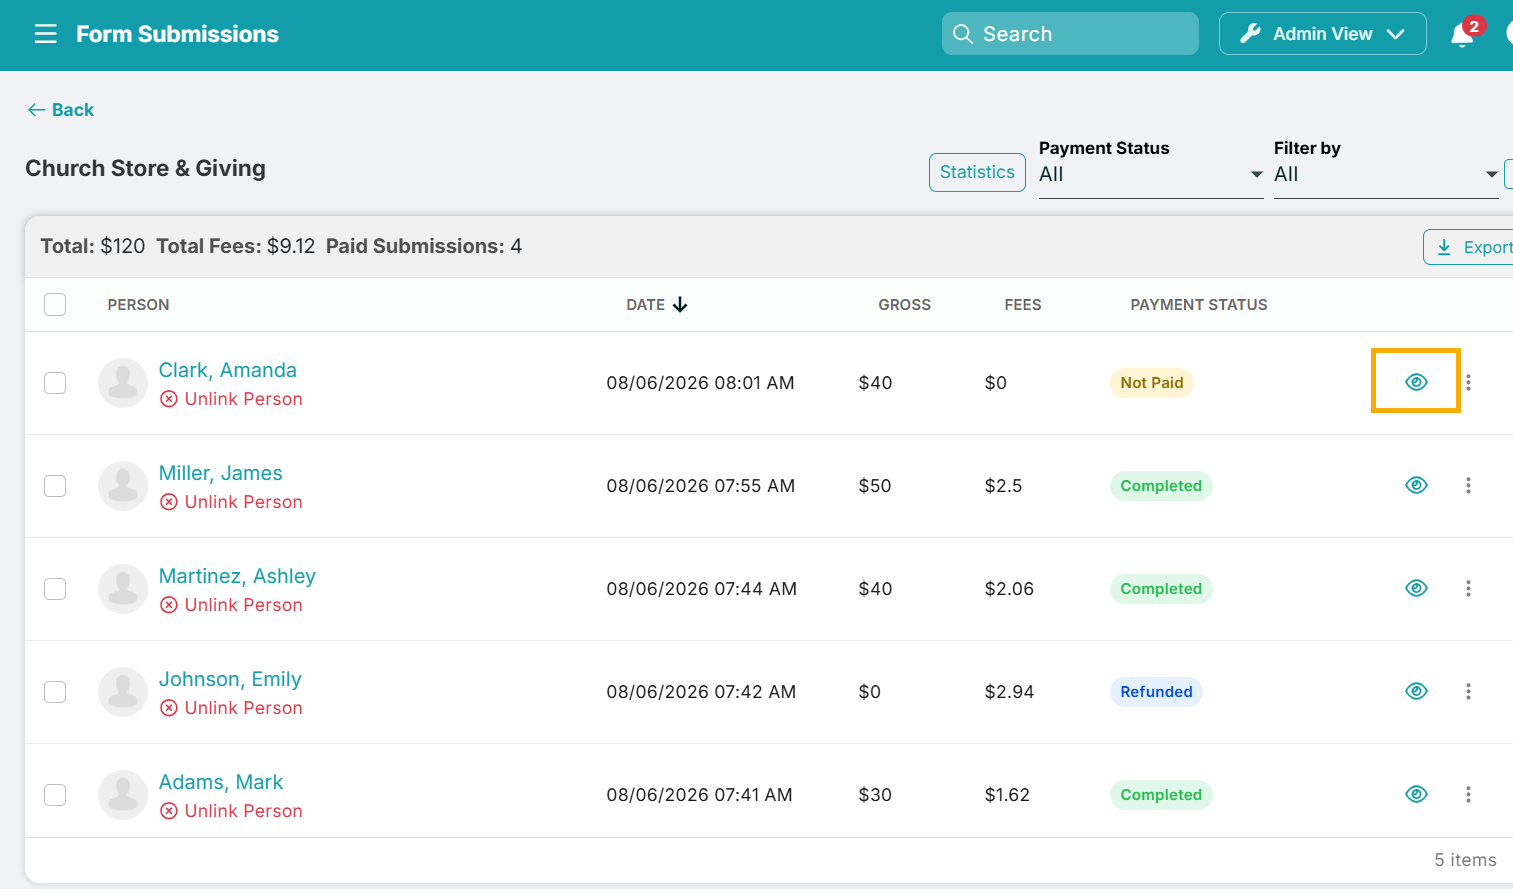Viewport: 1513px width, 893px height.
Task: View Martinez, Ashley submission eye icon
Action: (1416, 588)
